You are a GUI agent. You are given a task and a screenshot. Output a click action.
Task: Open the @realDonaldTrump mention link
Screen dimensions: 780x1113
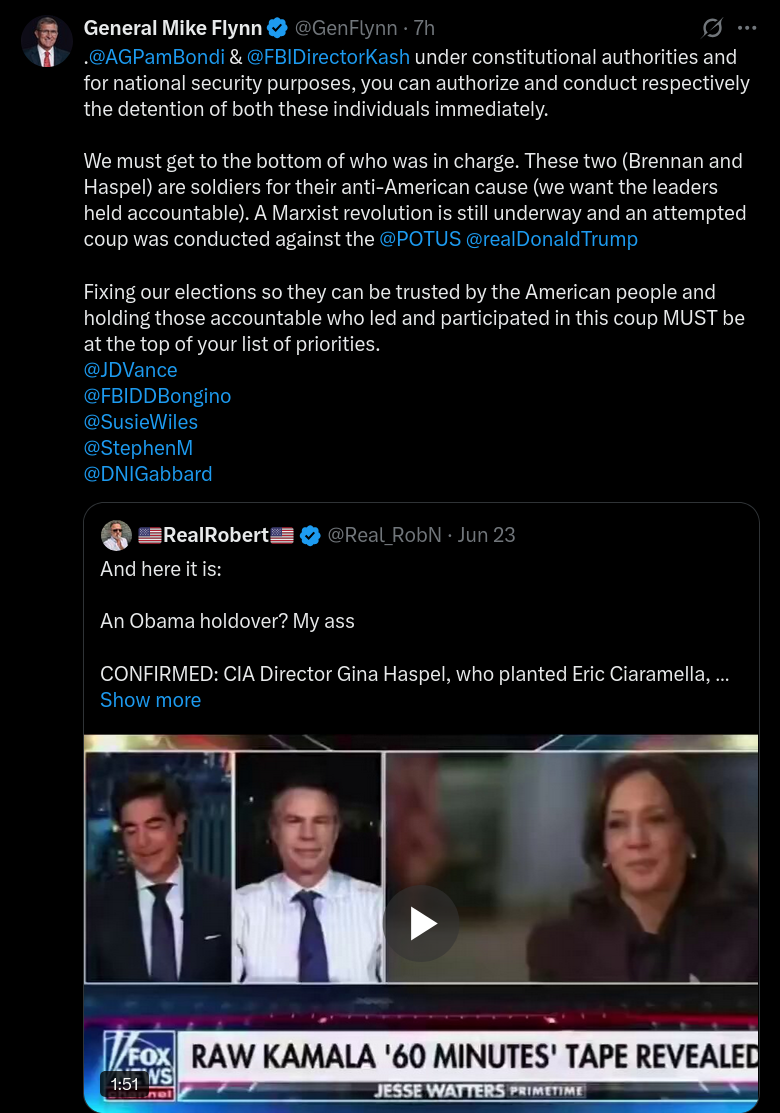point(551,238)
